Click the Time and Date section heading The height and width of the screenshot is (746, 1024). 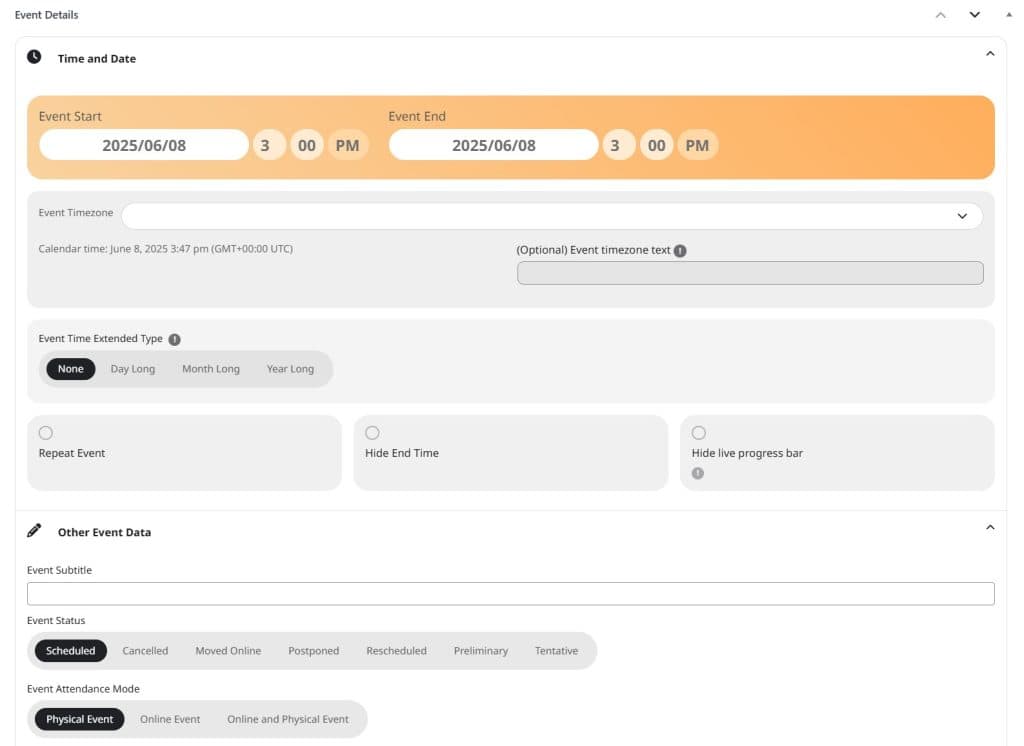coord(97,59)
